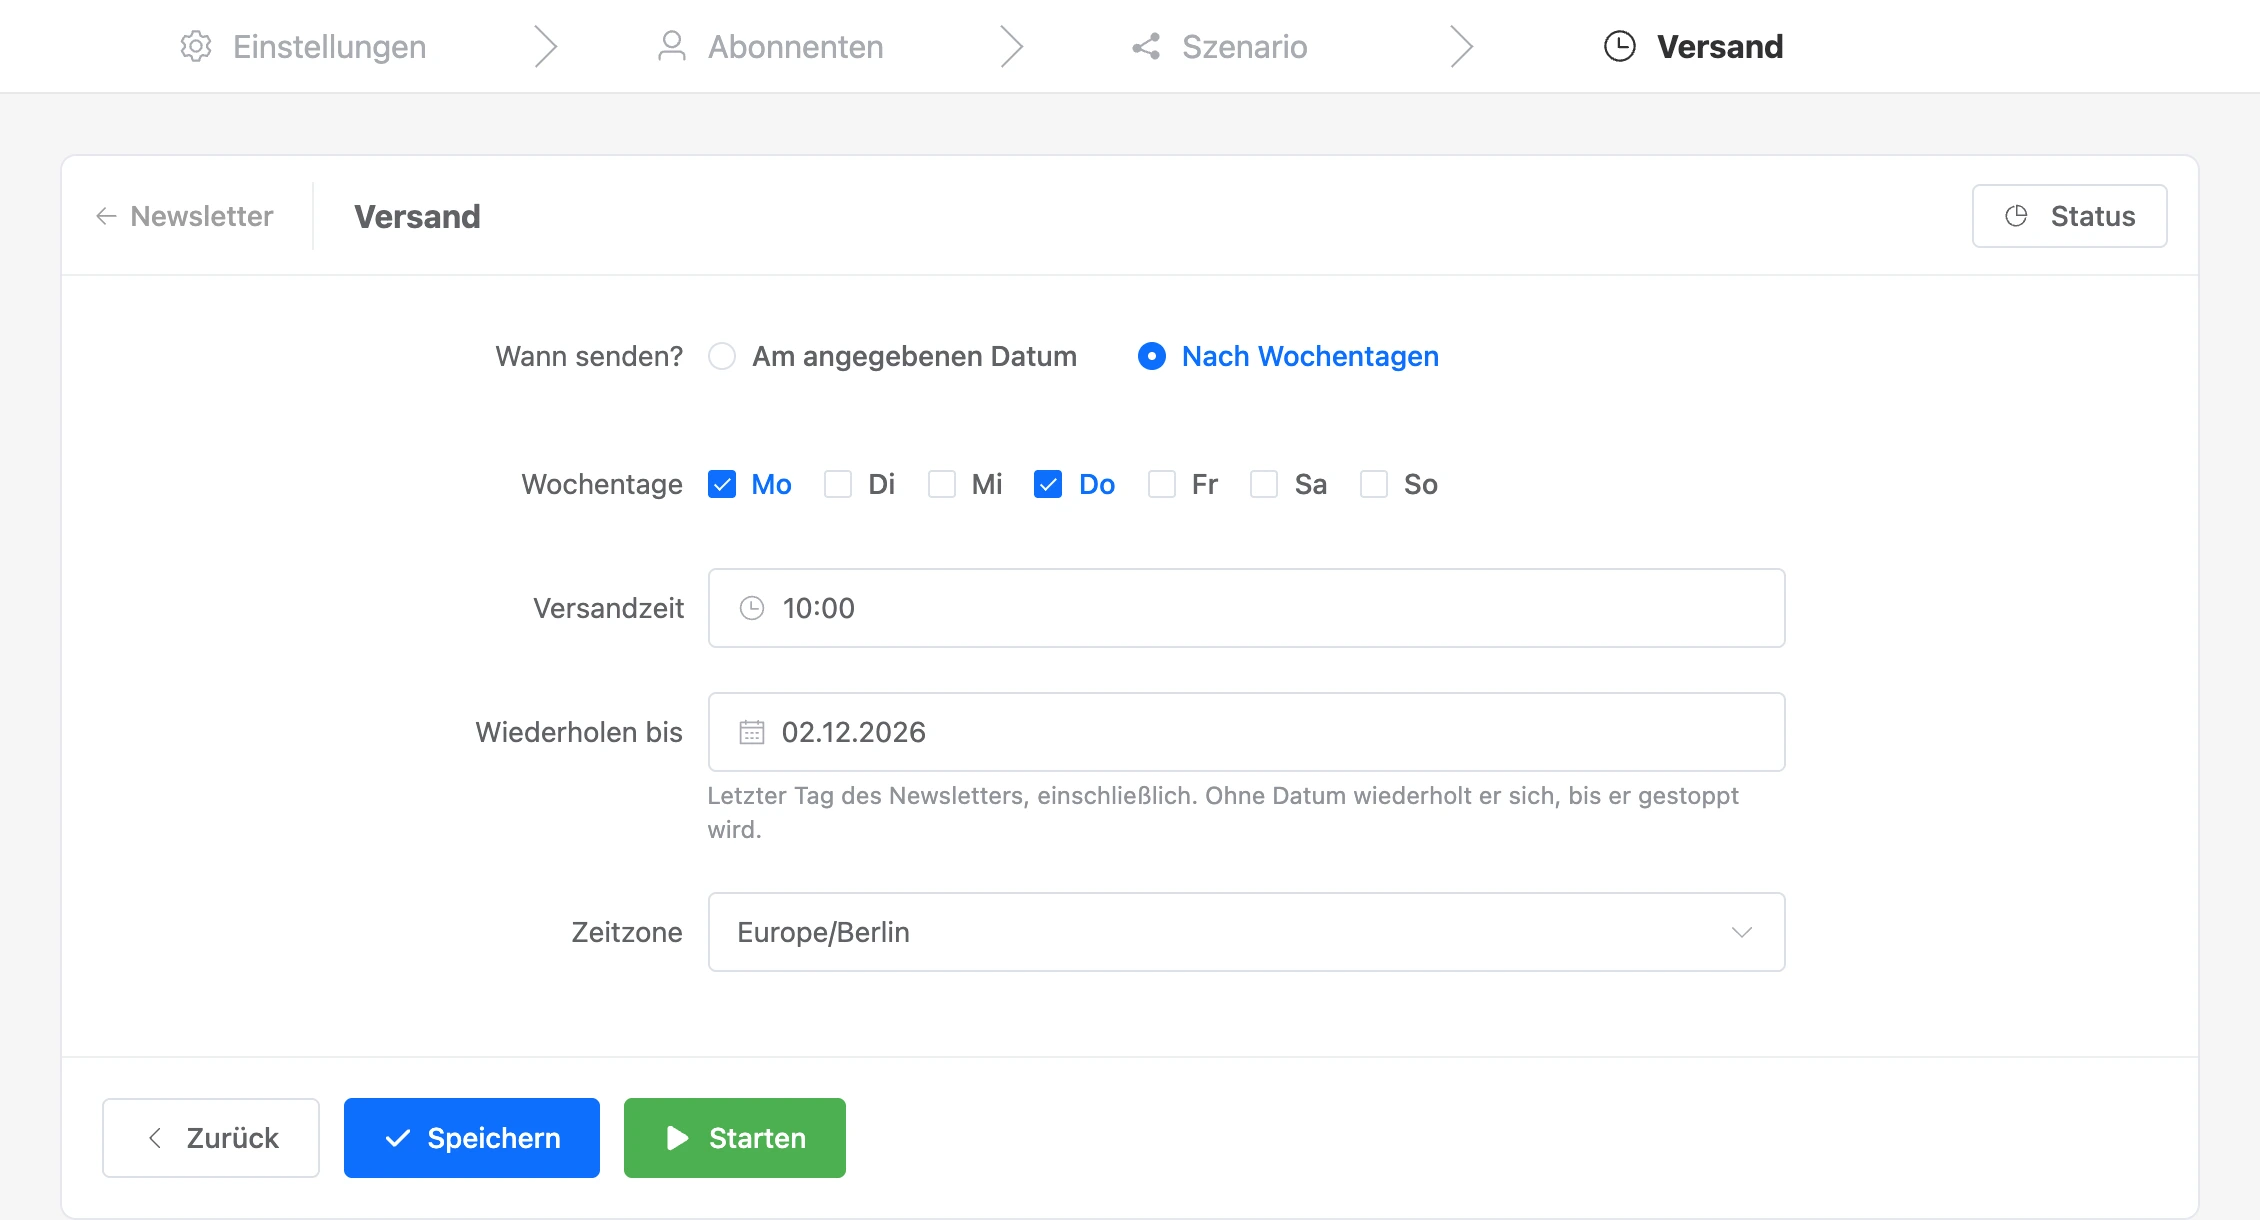The image size is (2260, 1220).
Task: Click the 'Wochentage' label
Action: [602, 484]
